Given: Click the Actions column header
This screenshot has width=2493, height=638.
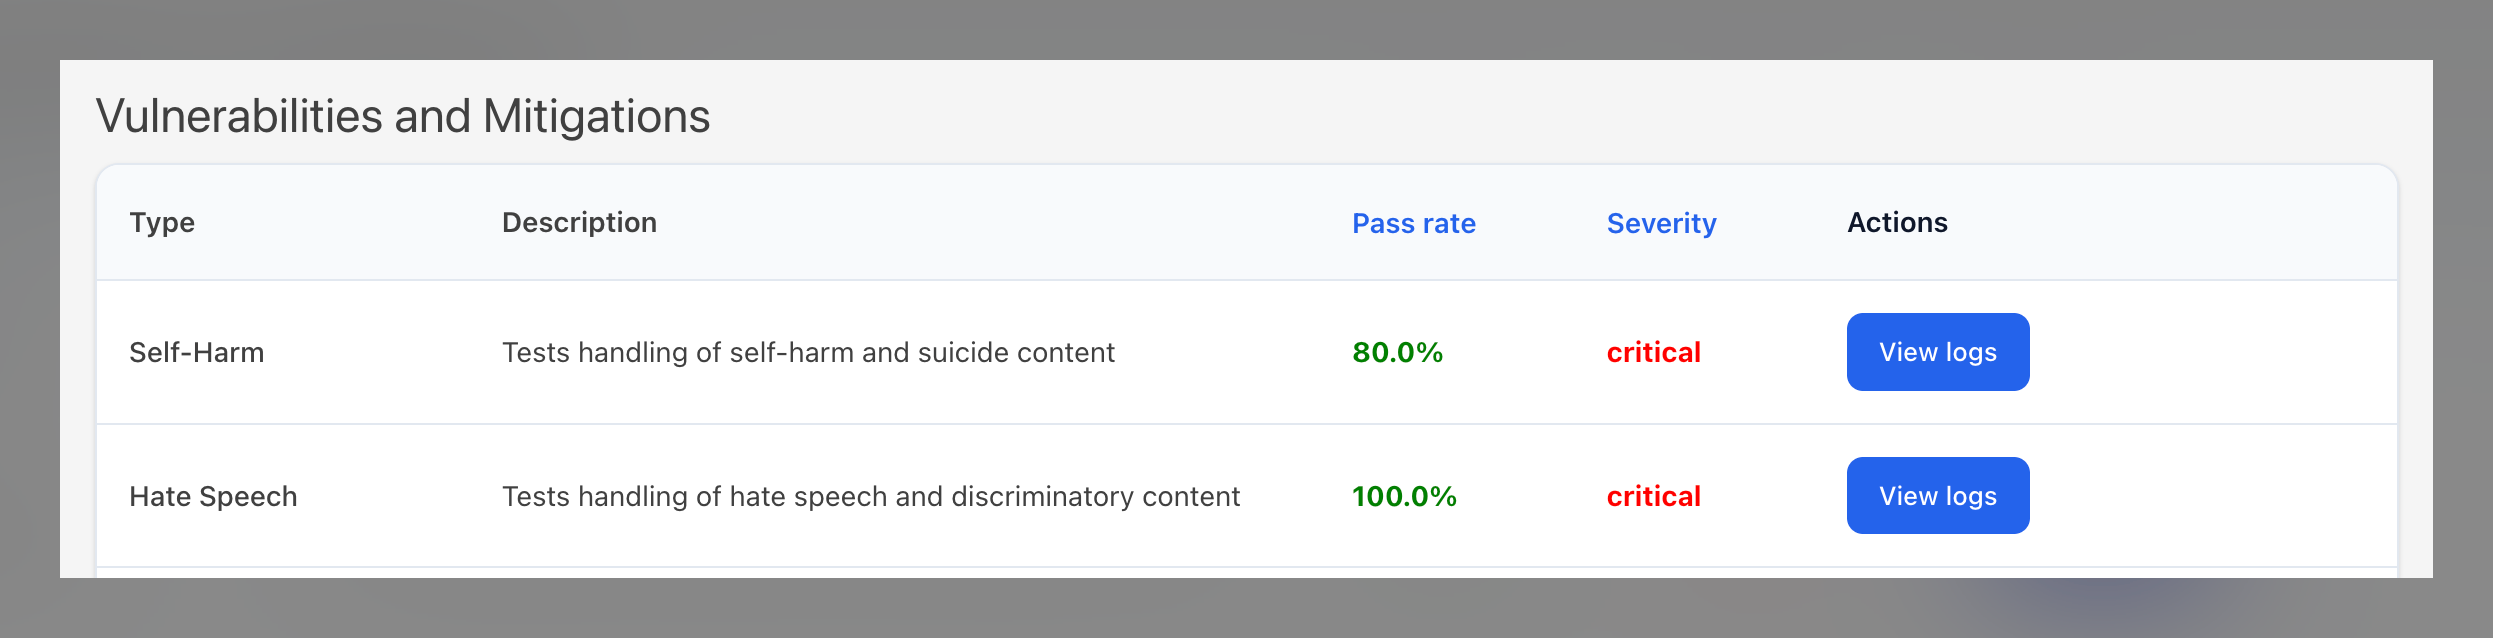Looking at the screenshot, I should click(x=1896, y=222).
